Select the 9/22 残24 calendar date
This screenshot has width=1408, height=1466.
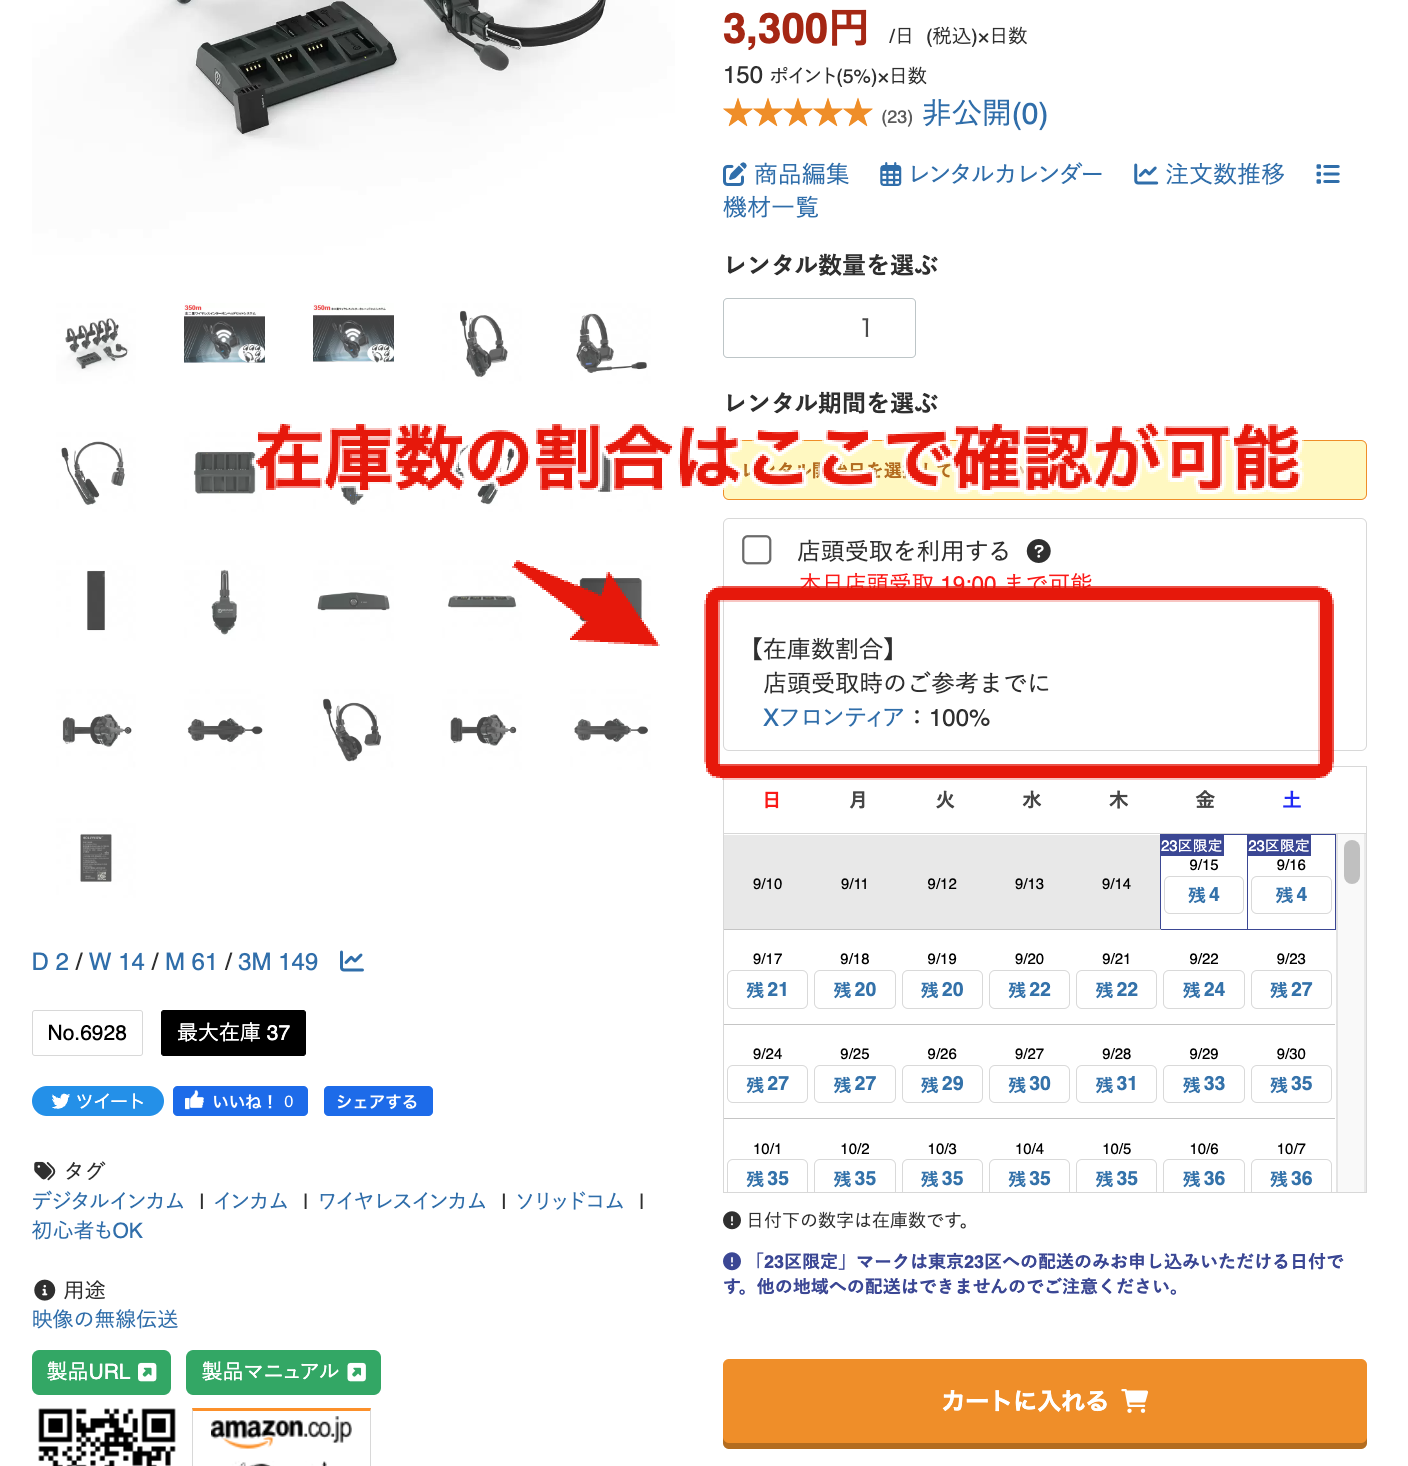[1204, 990]
